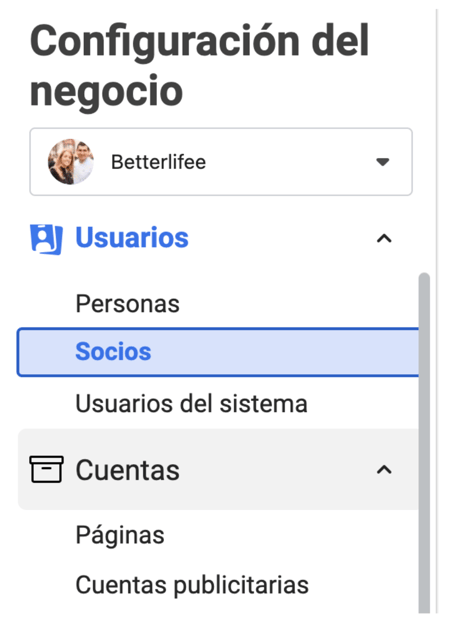Open the business selector caret arrow
This screenshot has height=632, width=460.
[382, 162]
